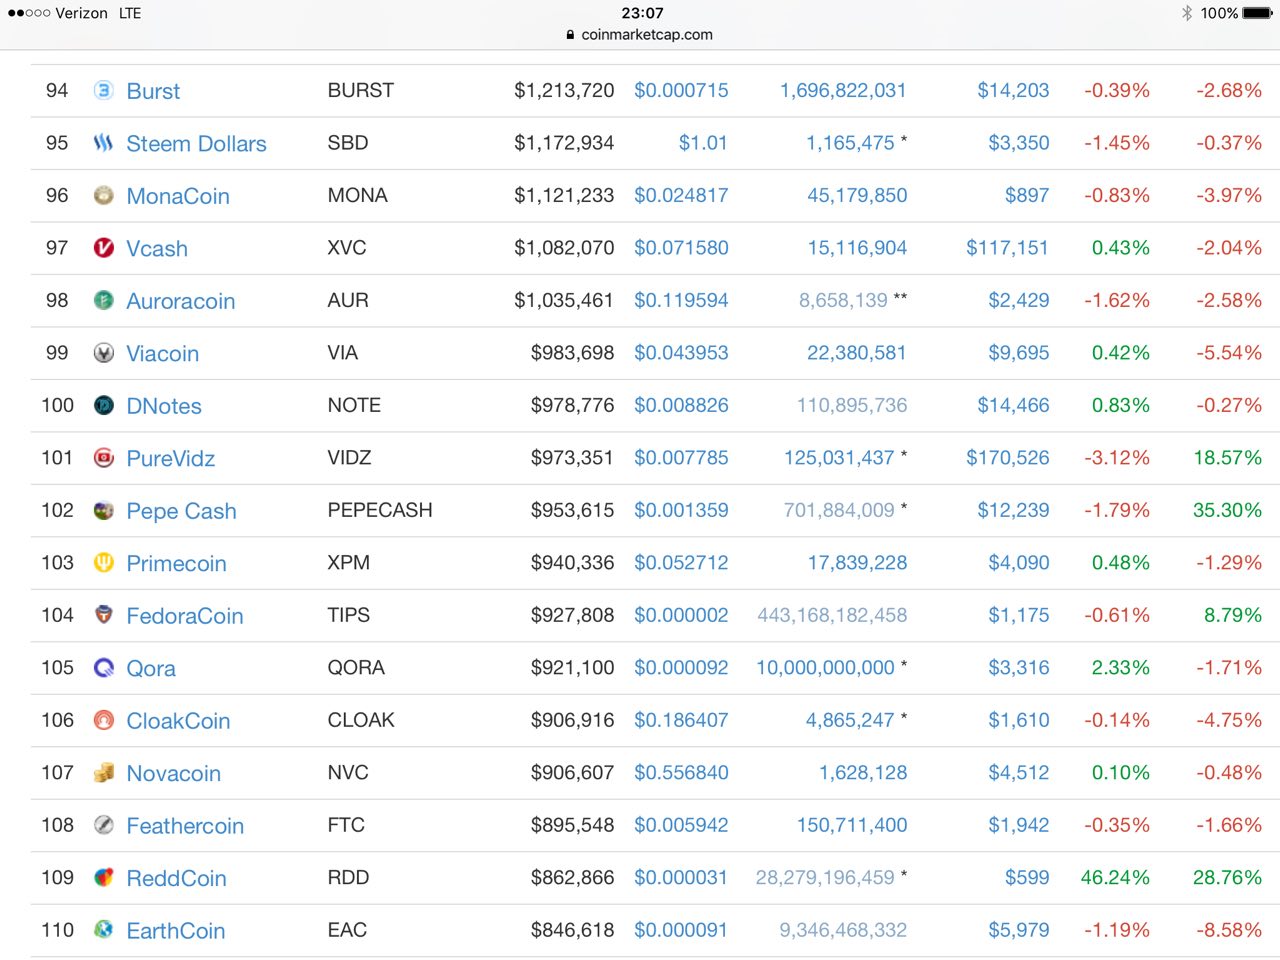Viewport: 1280px width, 960px height.
Task: Click the ReddCoin logo icon
Action: click(103, 878)
